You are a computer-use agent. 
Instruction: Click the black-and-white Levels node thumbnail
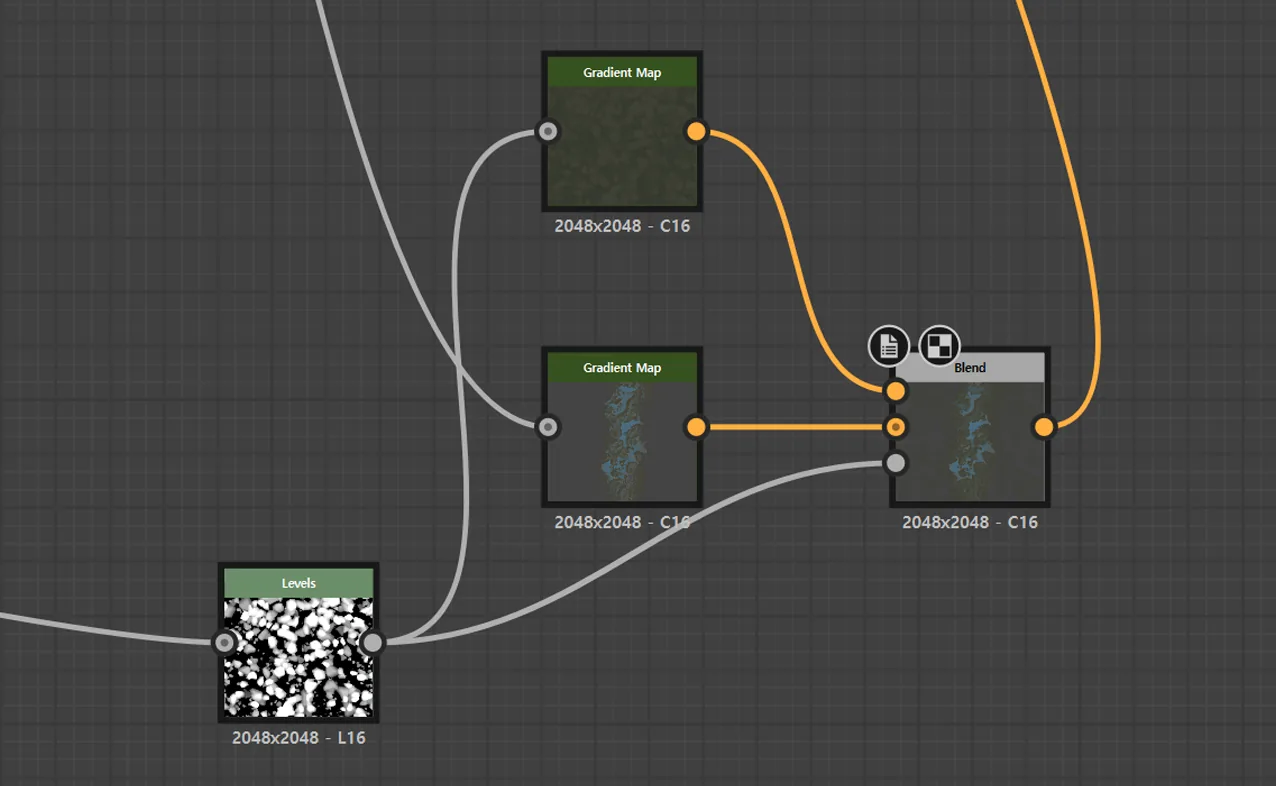[x=299, y=657]
